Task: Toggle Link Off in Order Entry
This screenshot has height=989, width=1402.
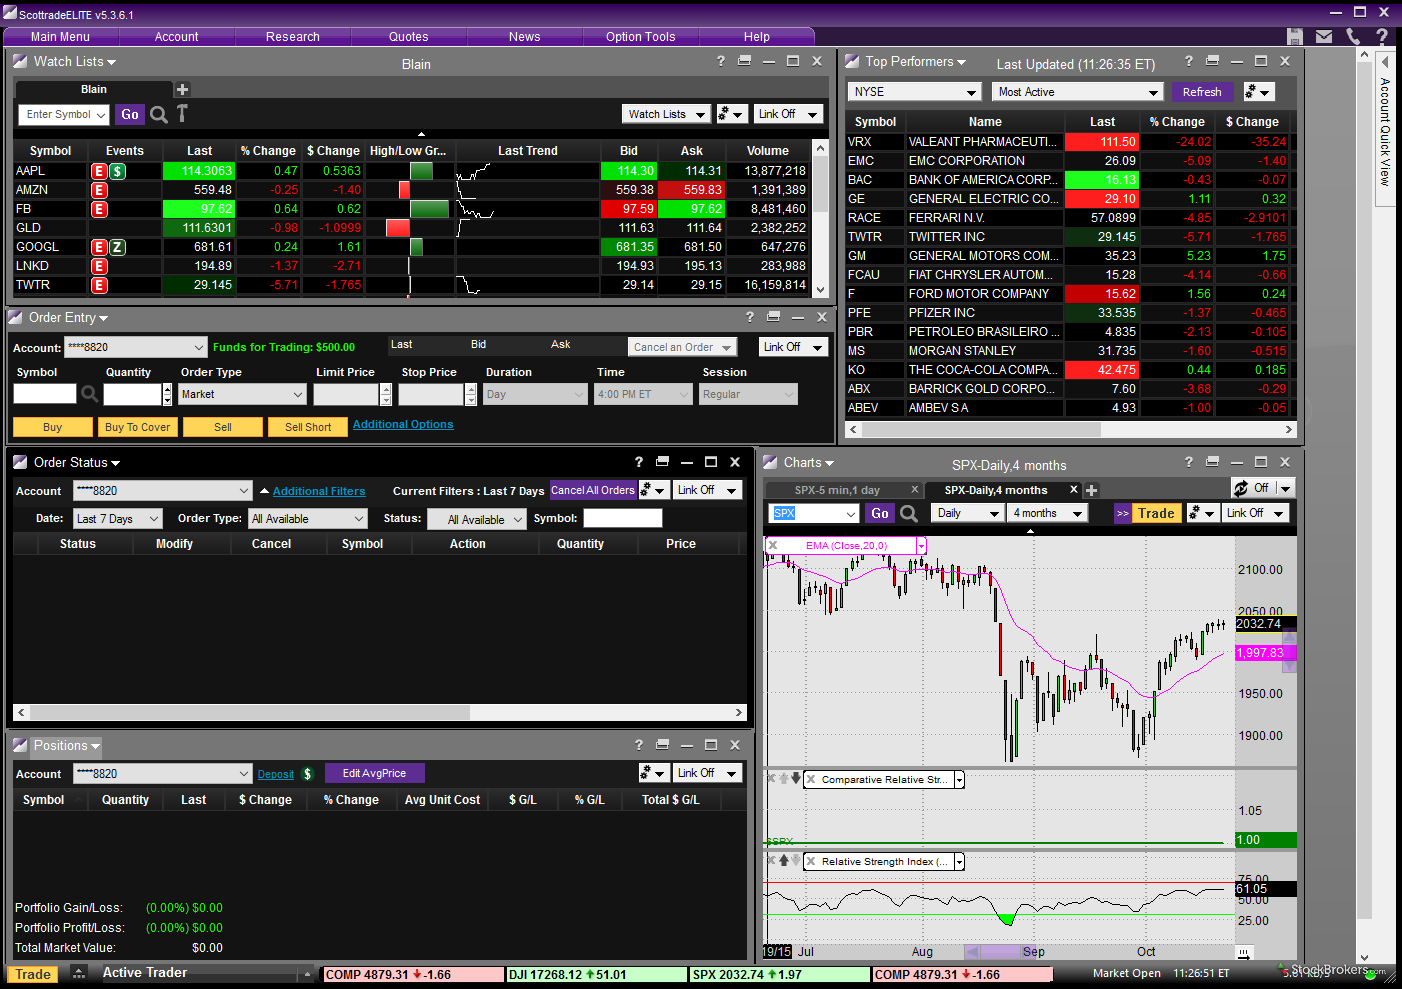Action: (x=793, y=347)
